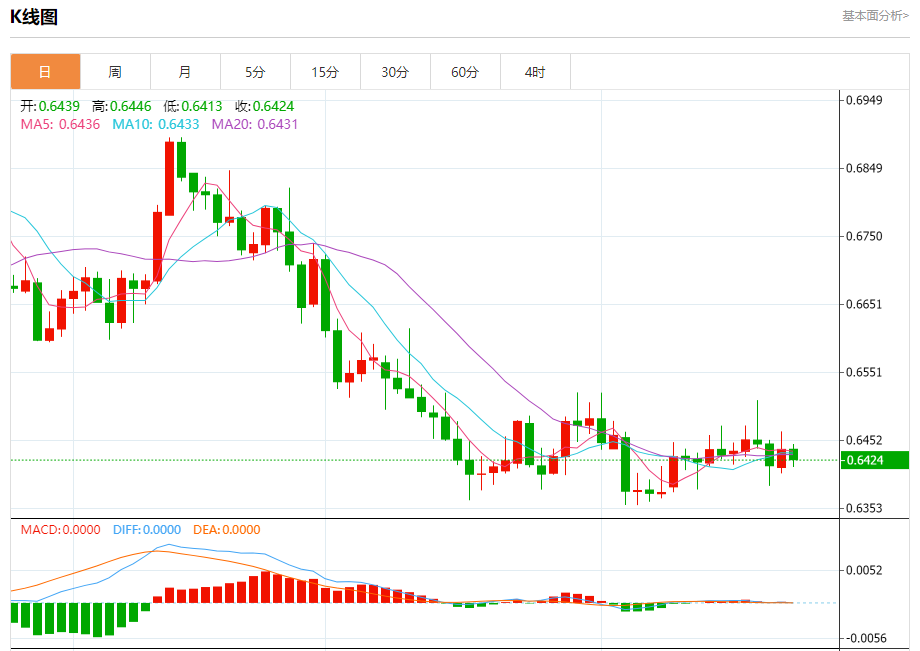The width and height of the screenshot is (920, 651).
Task: Click the MACD:0.0000 indicator label
Action: pos(60,530)
